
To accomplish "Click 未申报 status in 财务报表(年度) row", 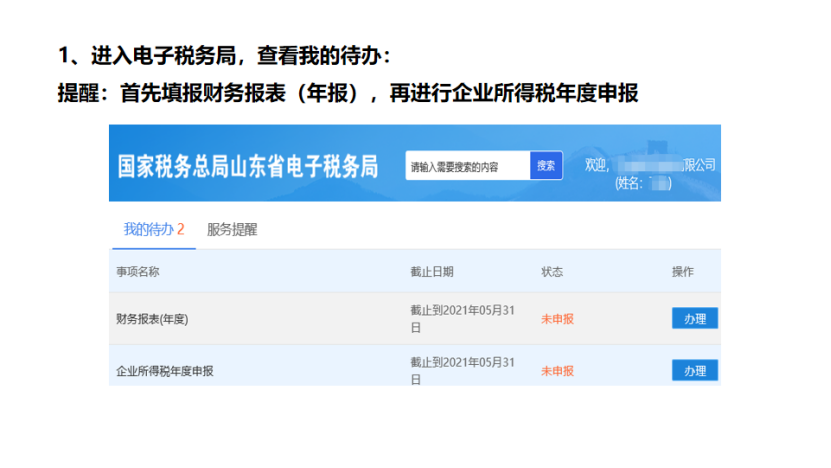I will [x=557, y=319].
